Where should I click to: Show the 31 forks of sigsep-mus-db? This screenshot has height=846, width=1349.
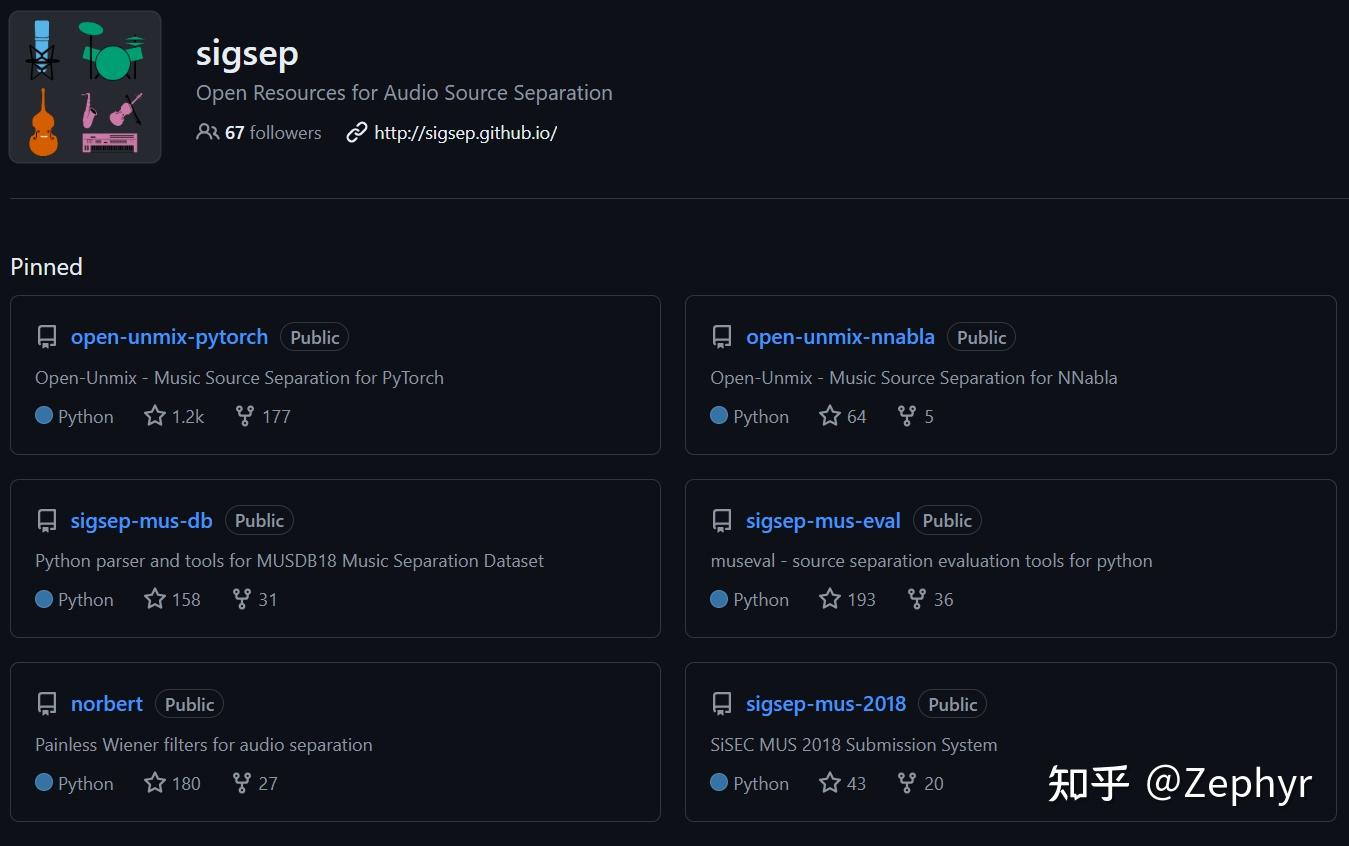[x=255, y=600]
